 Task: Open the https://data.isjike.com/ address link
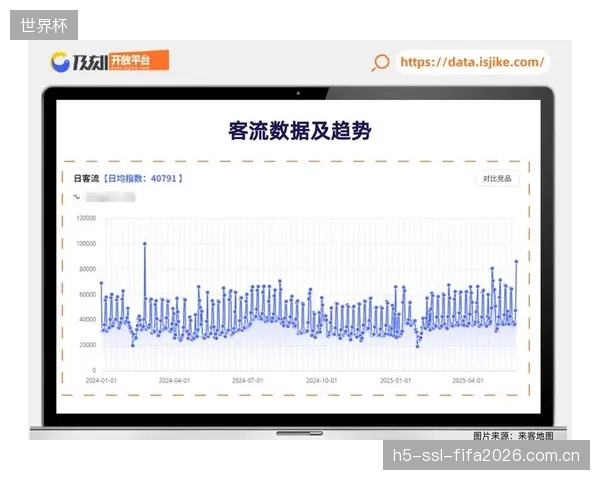[472, 62]
